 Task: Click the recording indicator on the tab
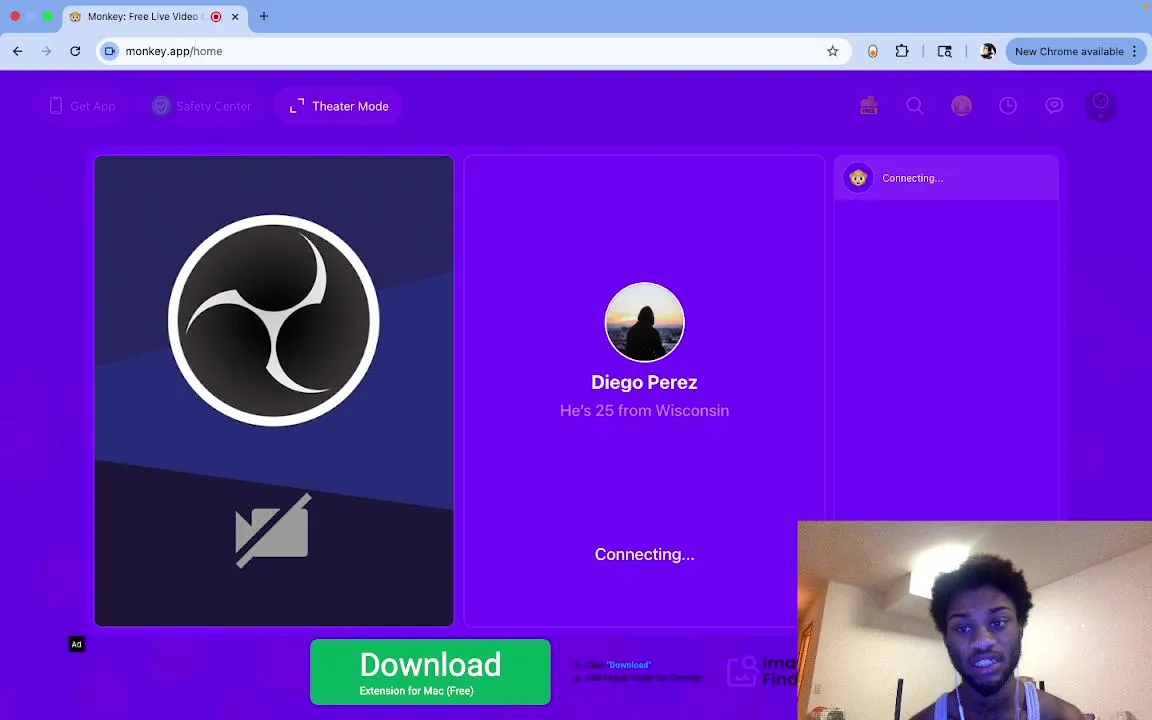coord(216,17)
